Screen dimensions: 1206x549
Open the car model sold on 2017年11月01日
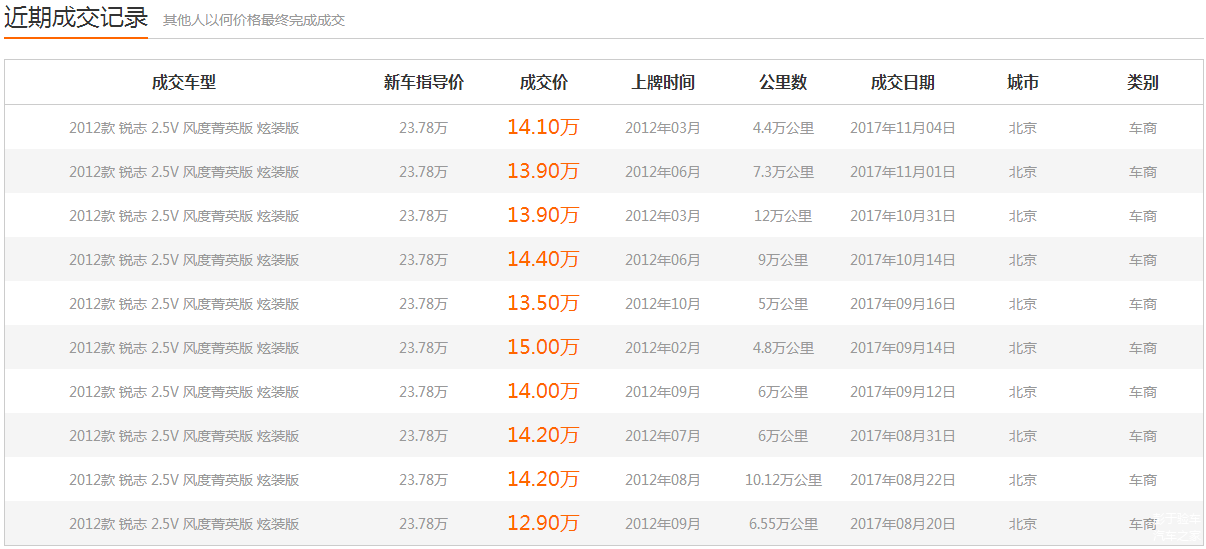pos(184,172)
